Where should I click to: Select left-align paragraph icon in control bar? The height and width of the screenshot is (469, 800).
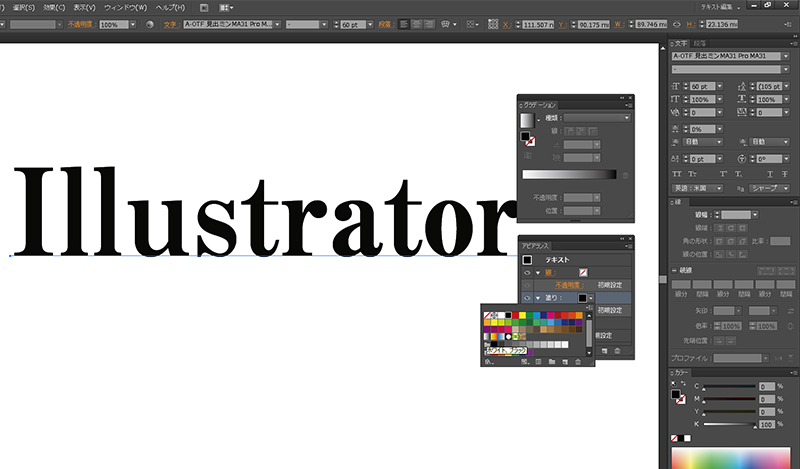404,24
